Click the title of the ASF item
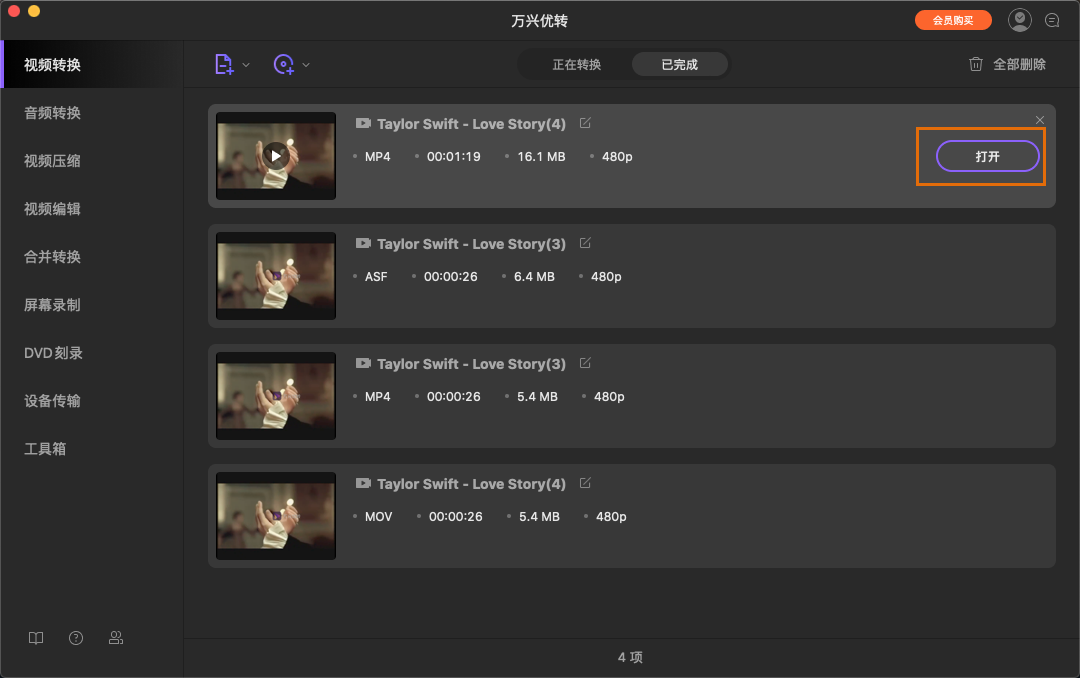 pyautogui.click(x=471, y=244)
